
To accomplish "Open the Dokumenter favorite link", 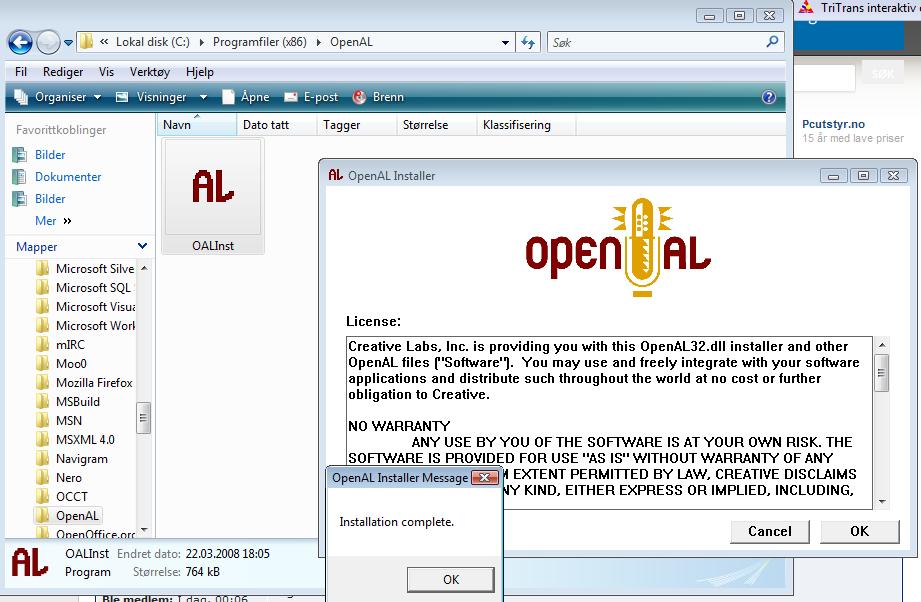I will point(68,176).
